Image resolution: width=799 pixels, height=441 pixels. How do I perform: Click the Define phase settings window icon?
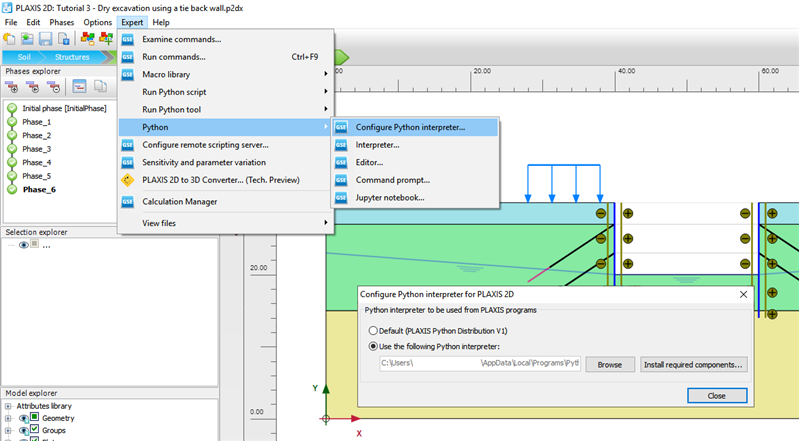[79, 87]
